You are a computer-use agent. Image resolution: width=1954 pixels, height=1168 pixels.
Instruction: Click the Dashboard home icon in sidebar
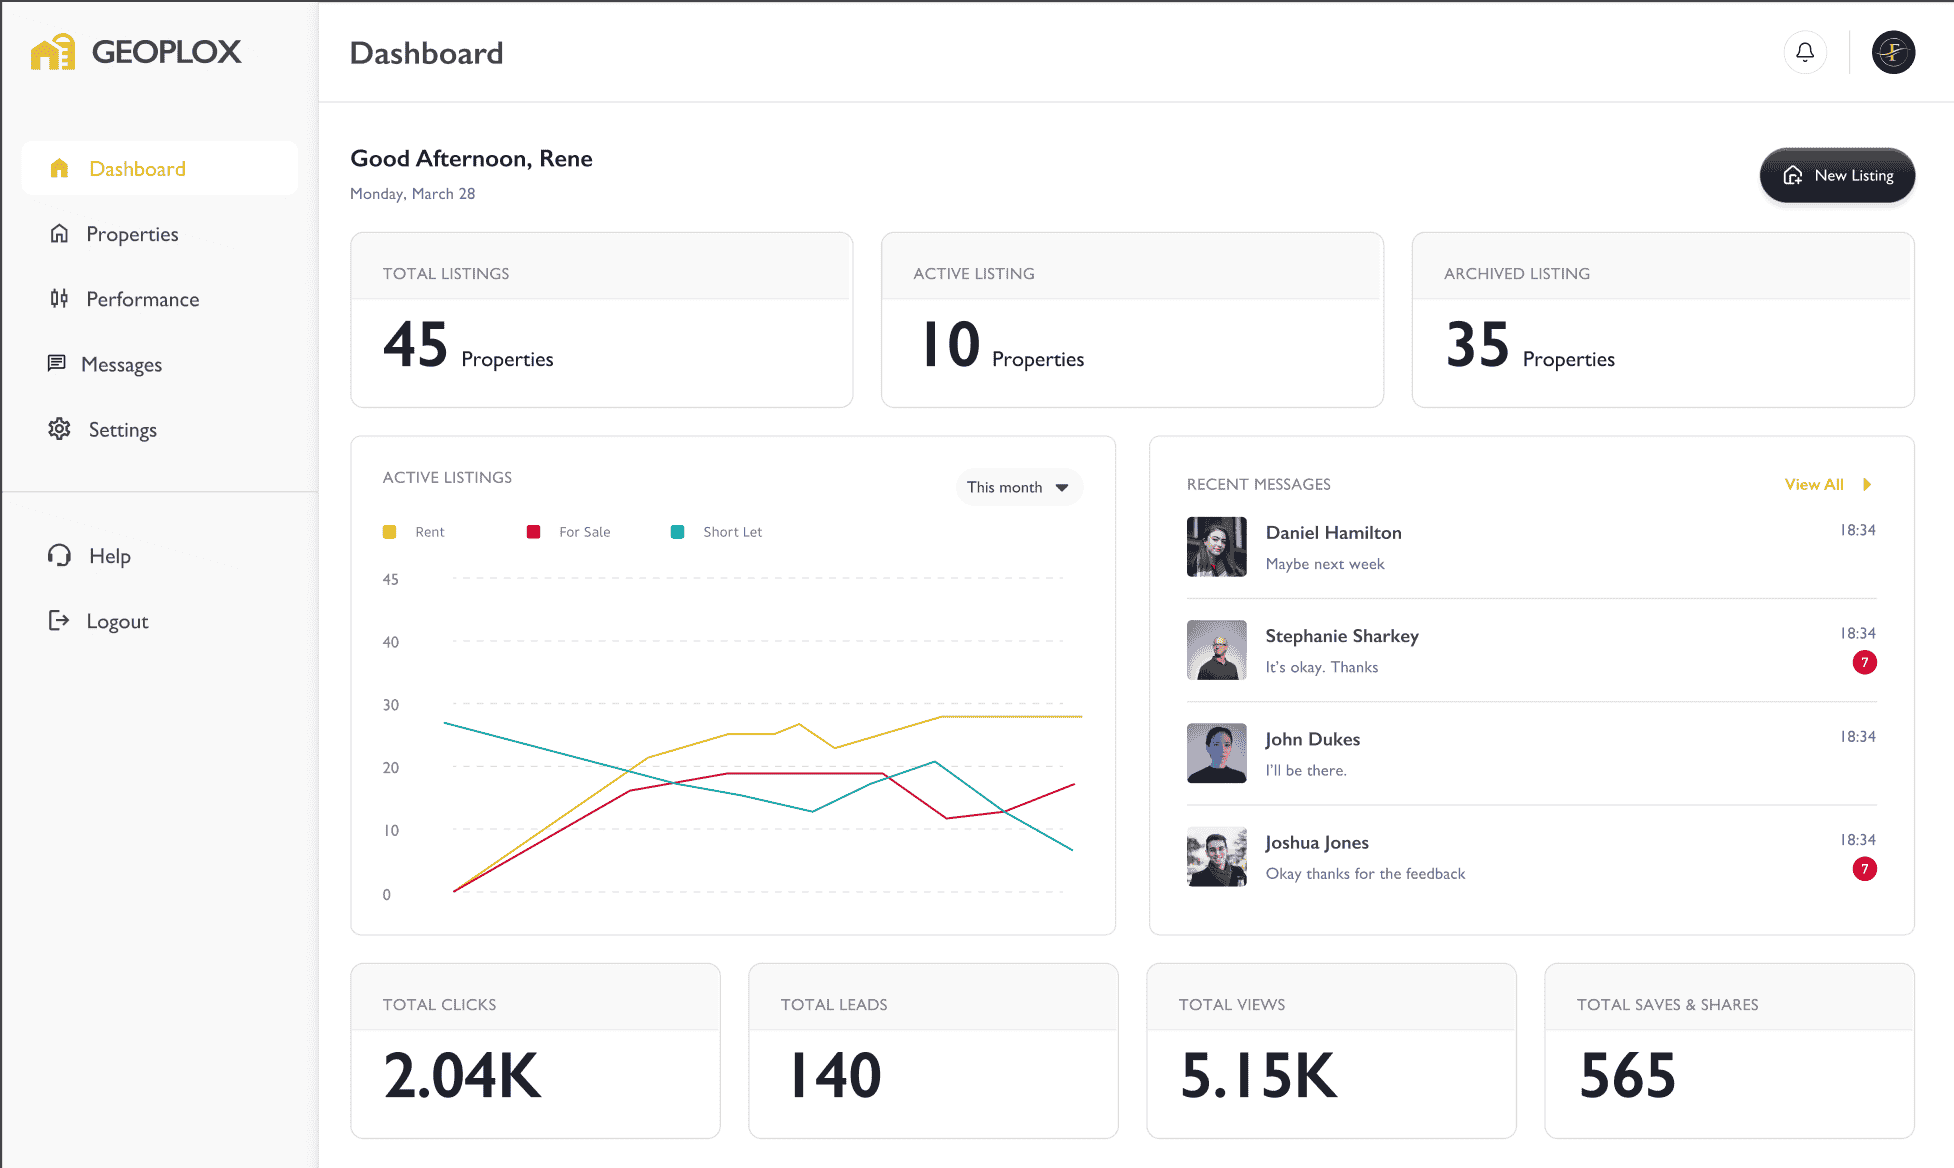pos(59,168)
